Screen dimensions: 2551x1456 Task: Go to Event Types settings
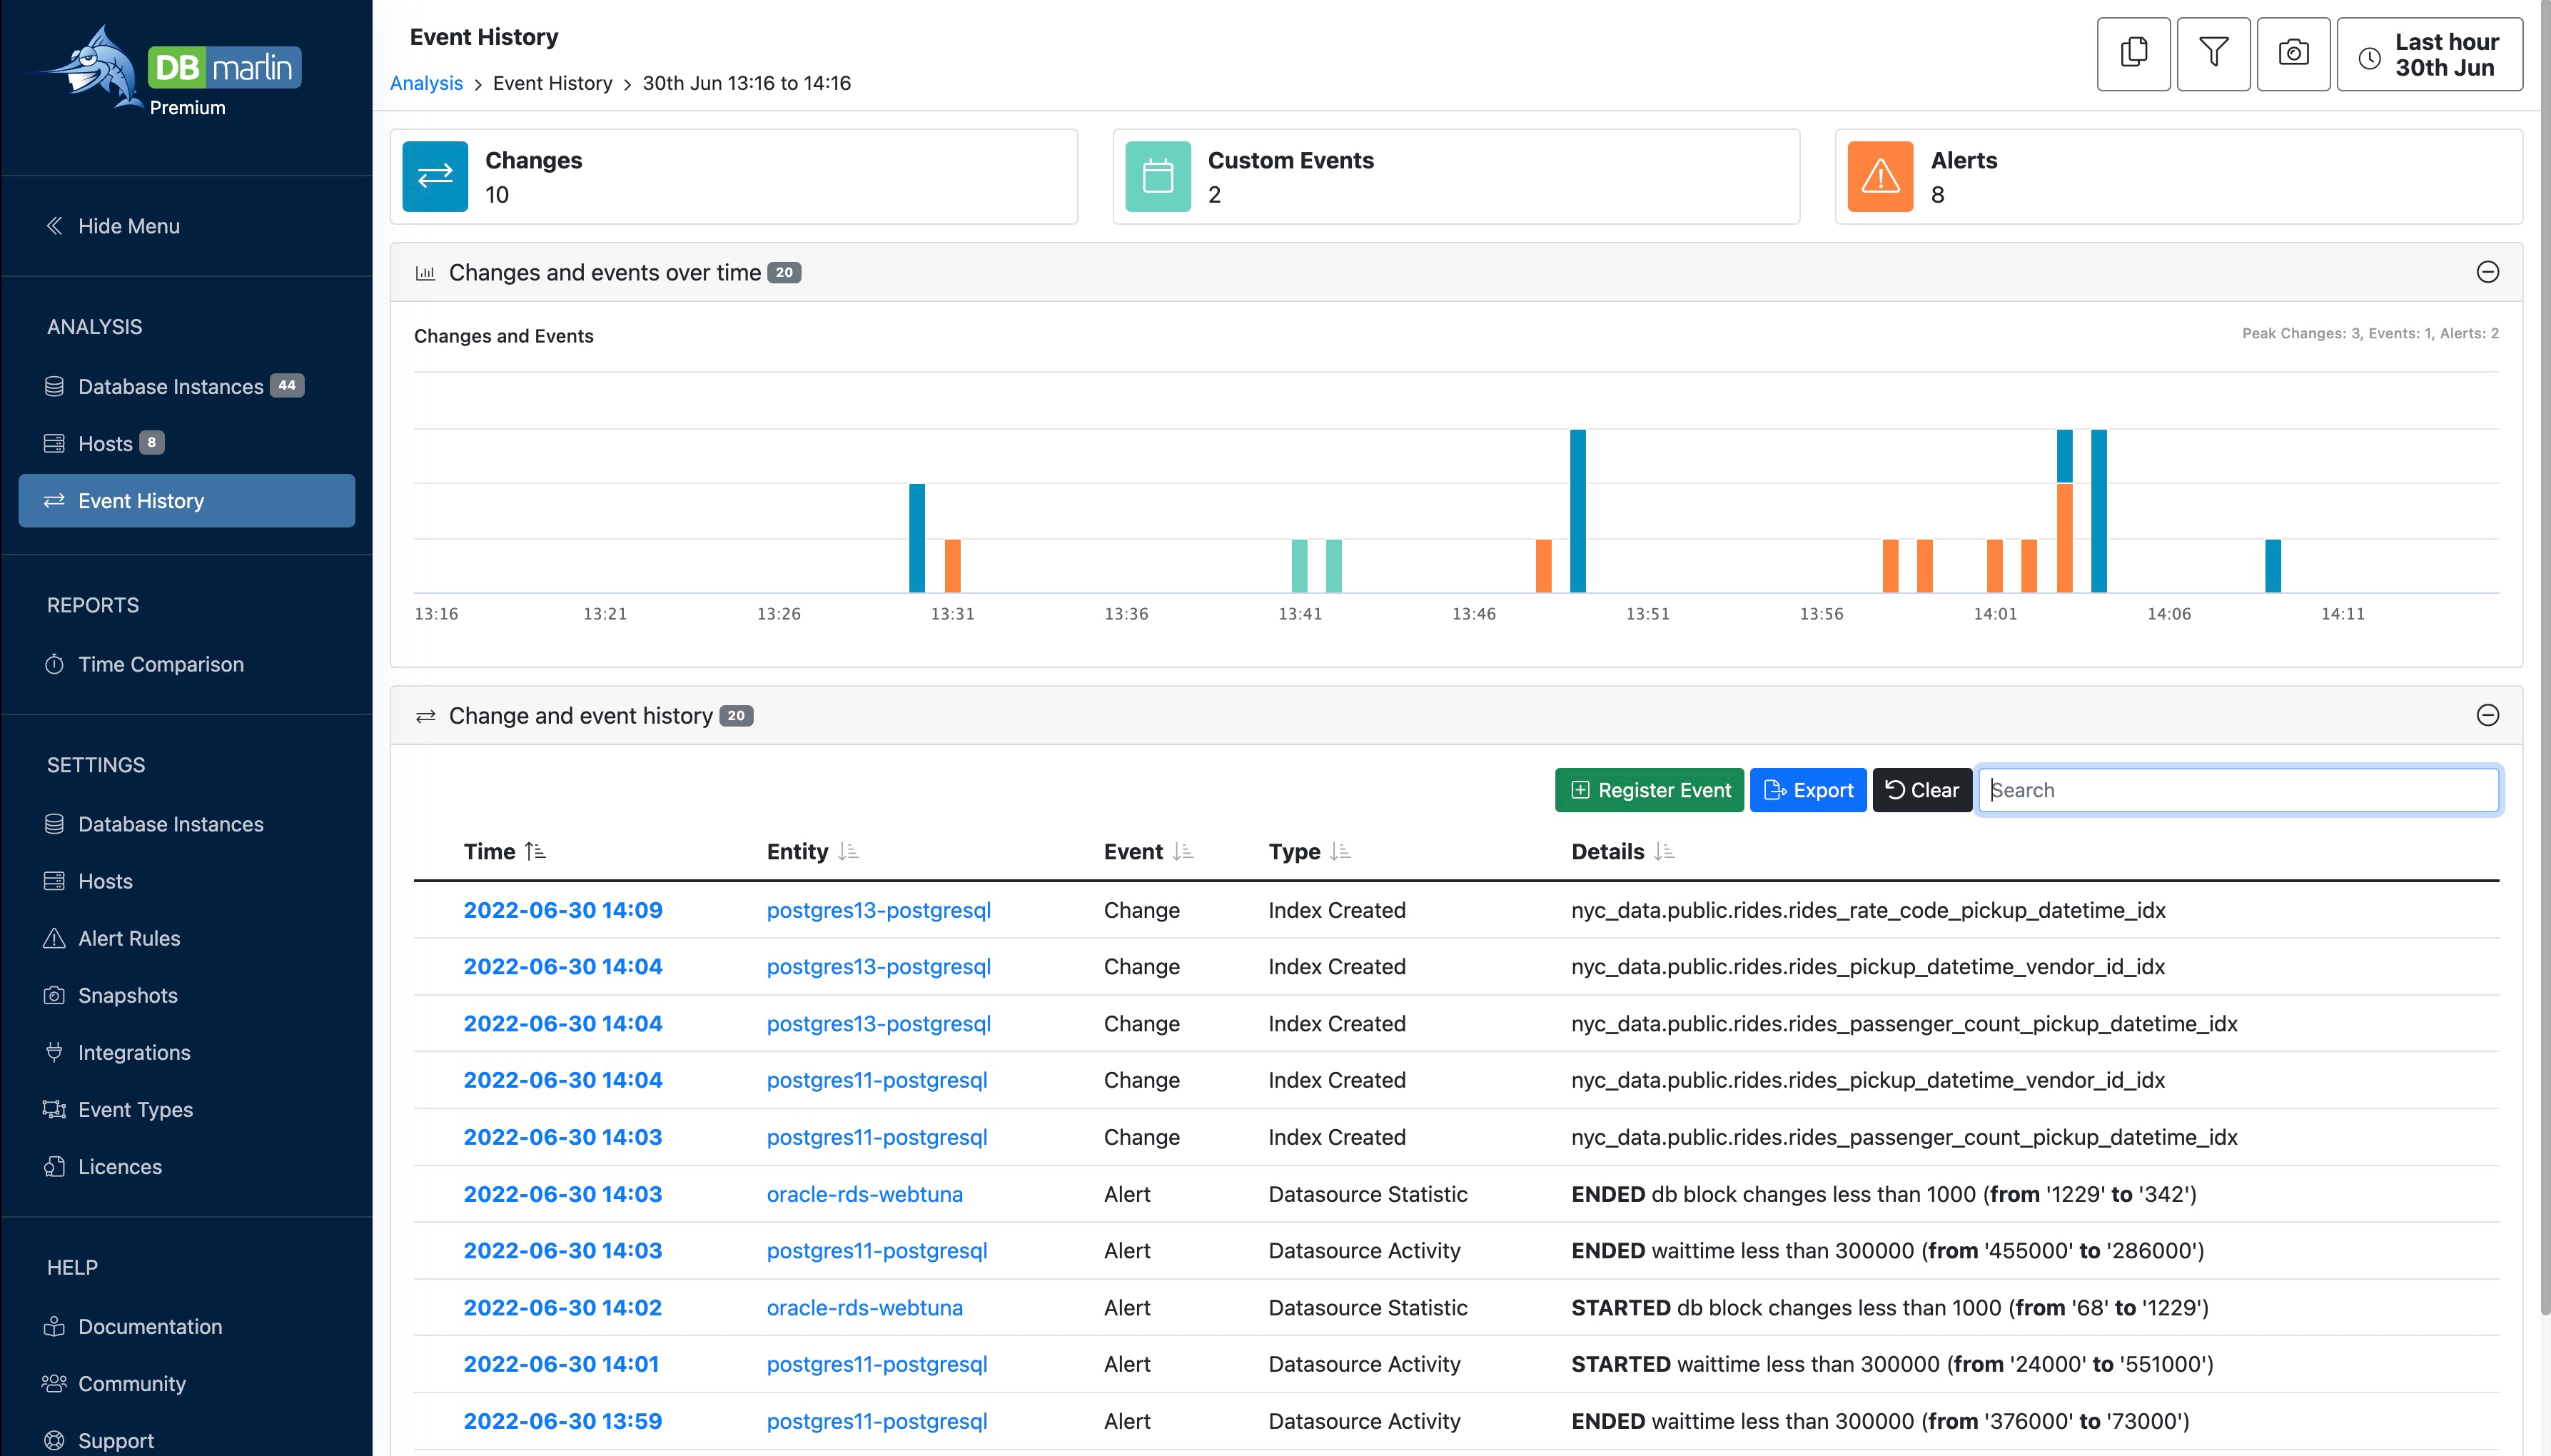click(135, 1109)
